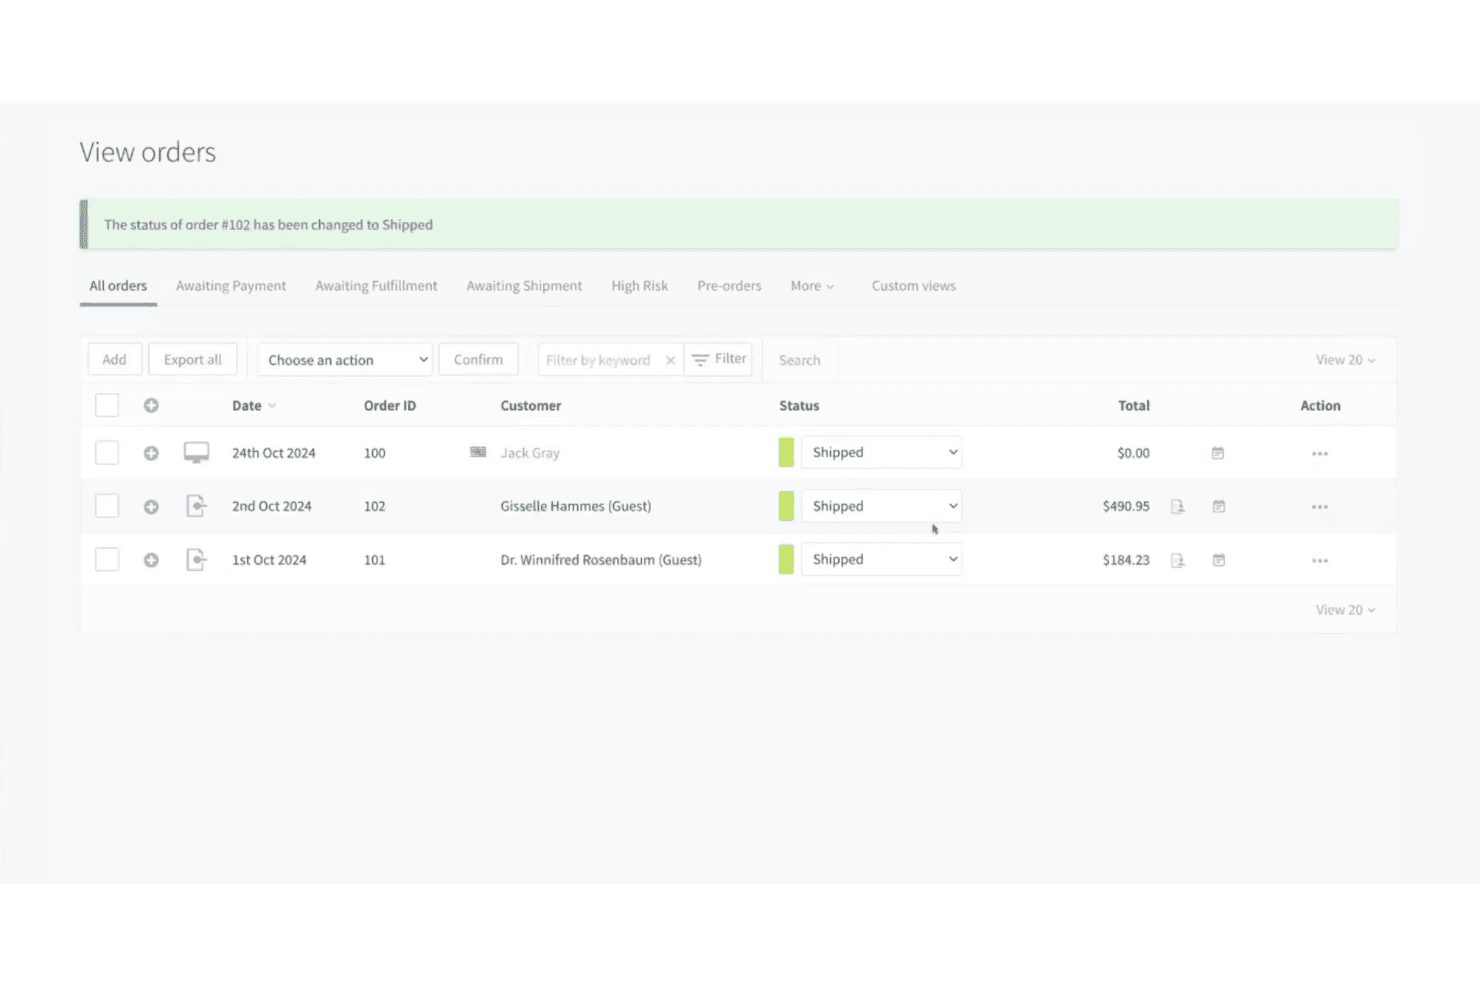Open action menu for order 101
Image resolution: width=1480 pixels, height=987 pixels.
[x=1320, y=561]
